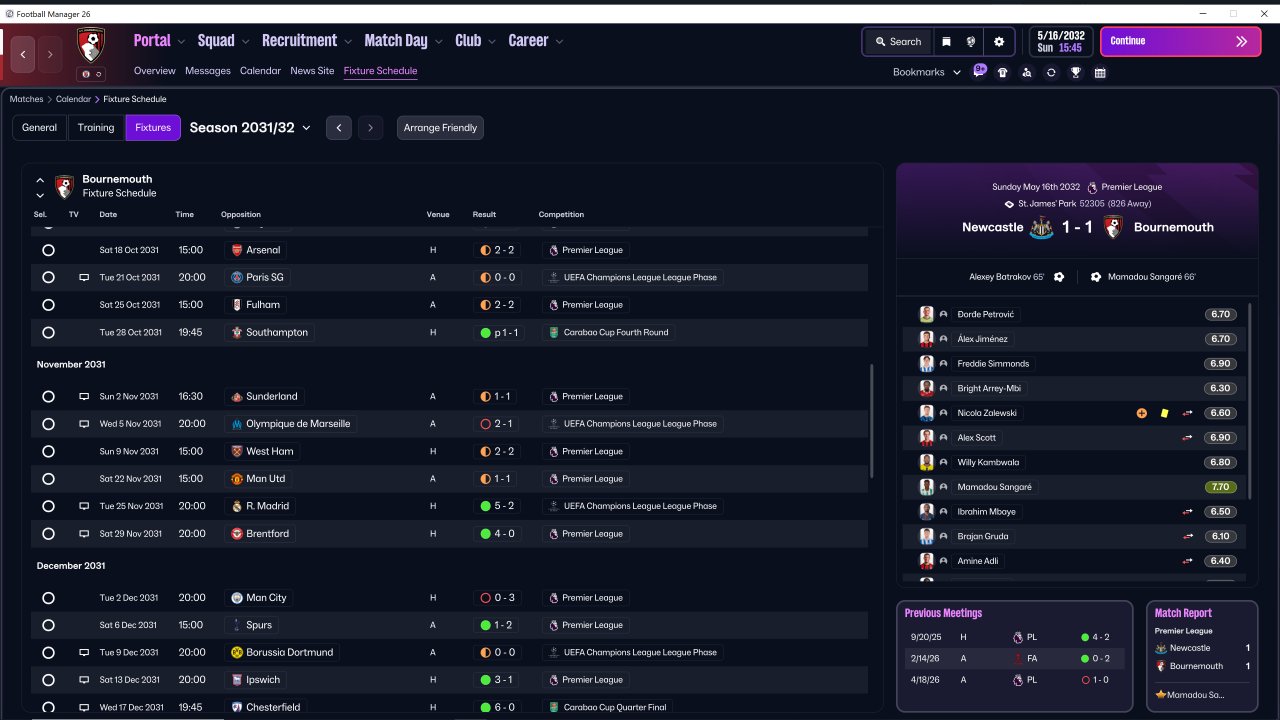Expand the Match Day menu chevron

point(438,42)
